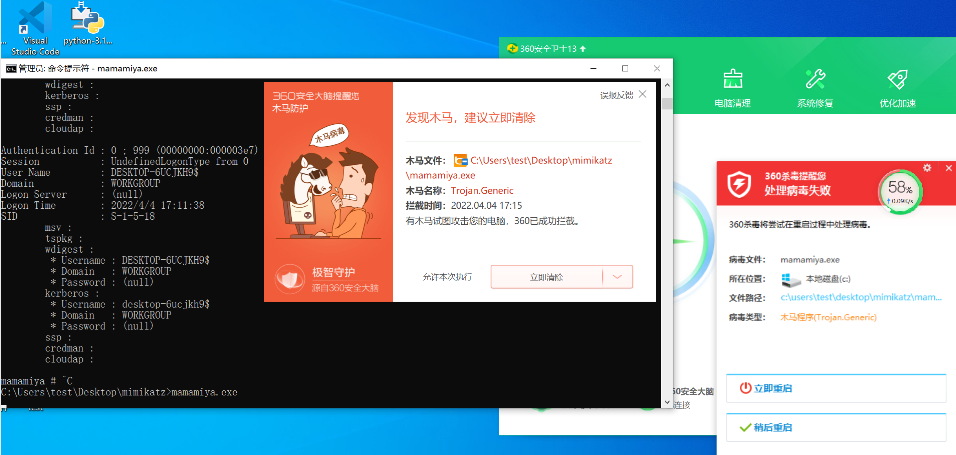Click the file icon beside the 木马文件 path

point(460,160)
